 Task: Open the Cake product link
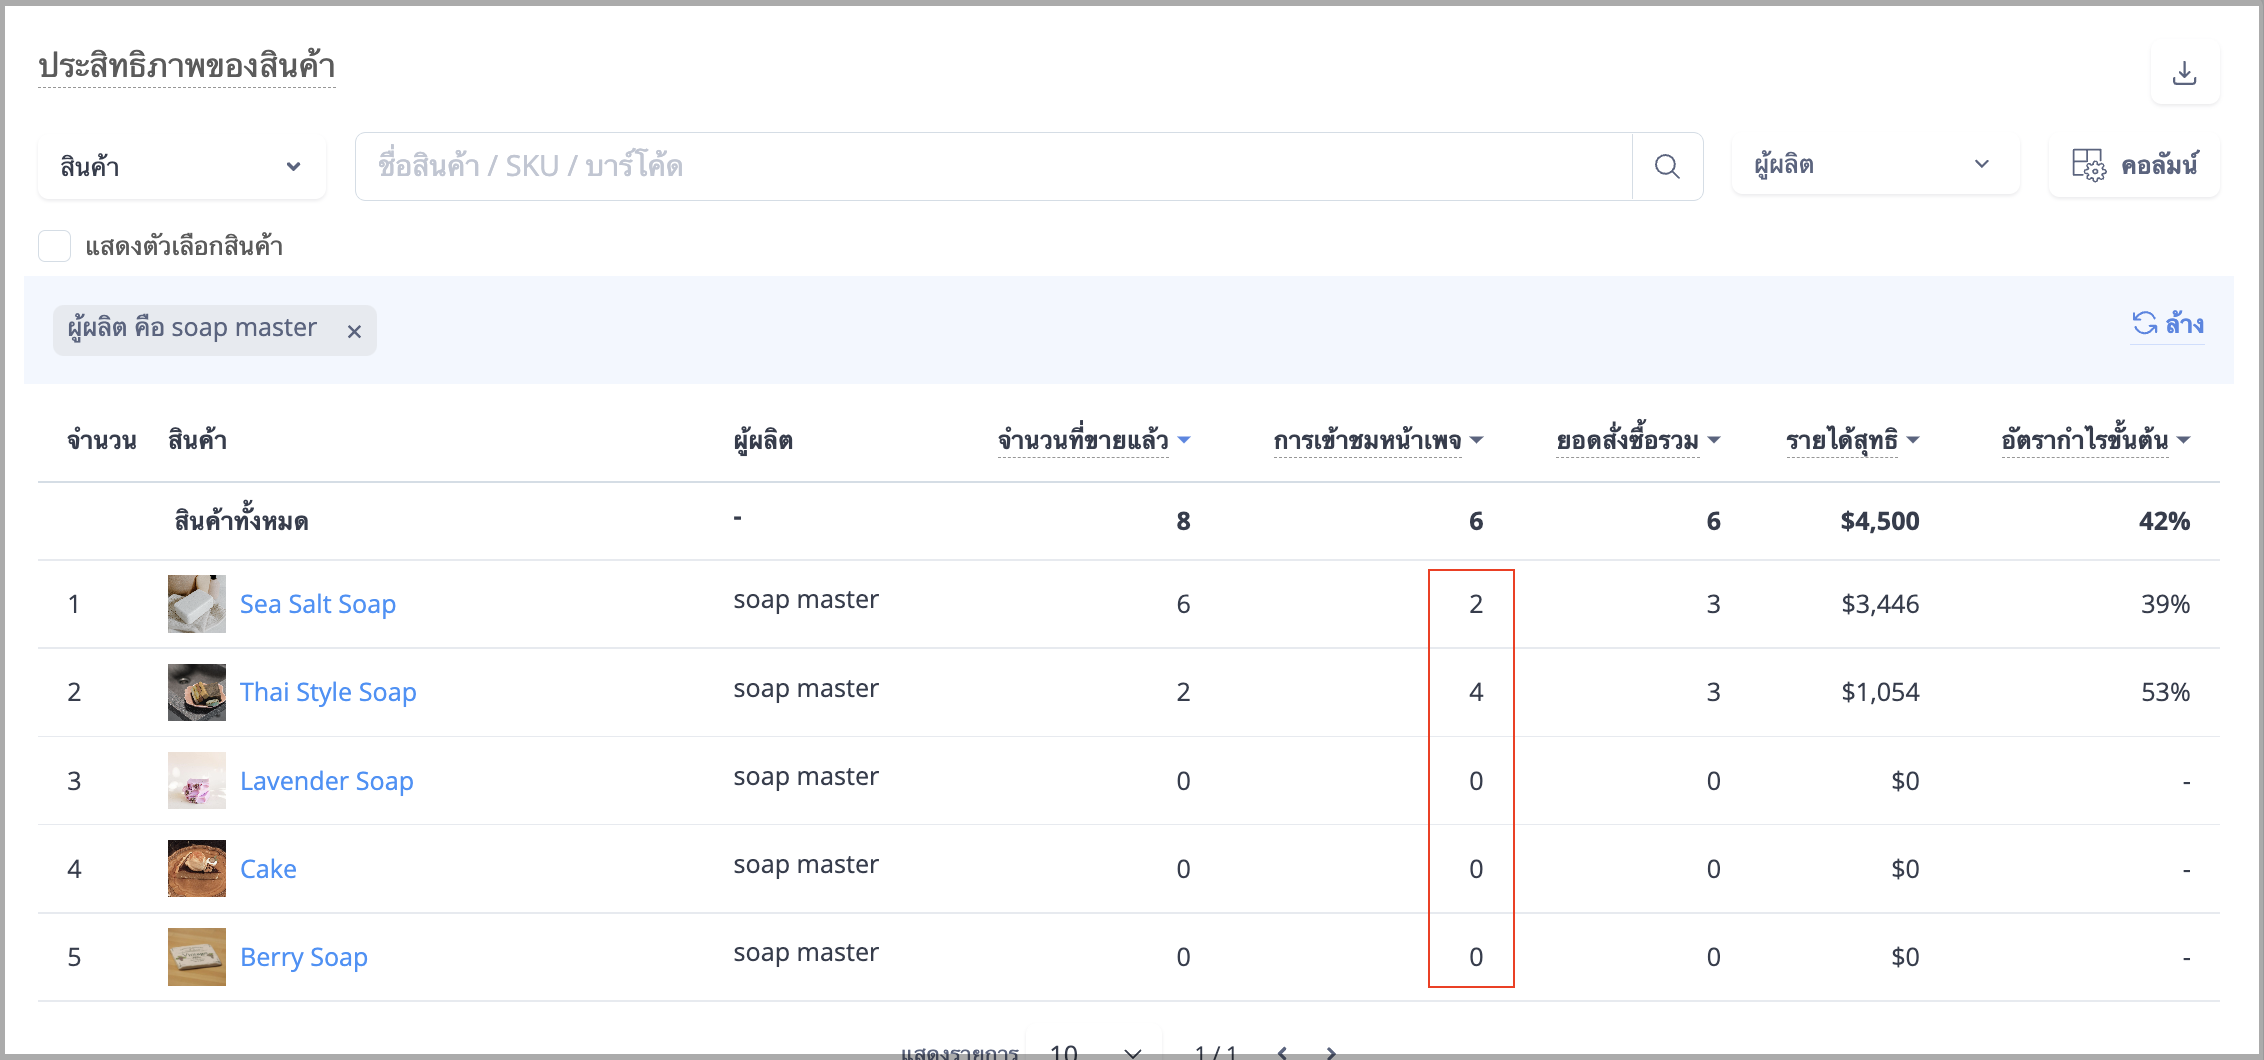tap(268, 869)
